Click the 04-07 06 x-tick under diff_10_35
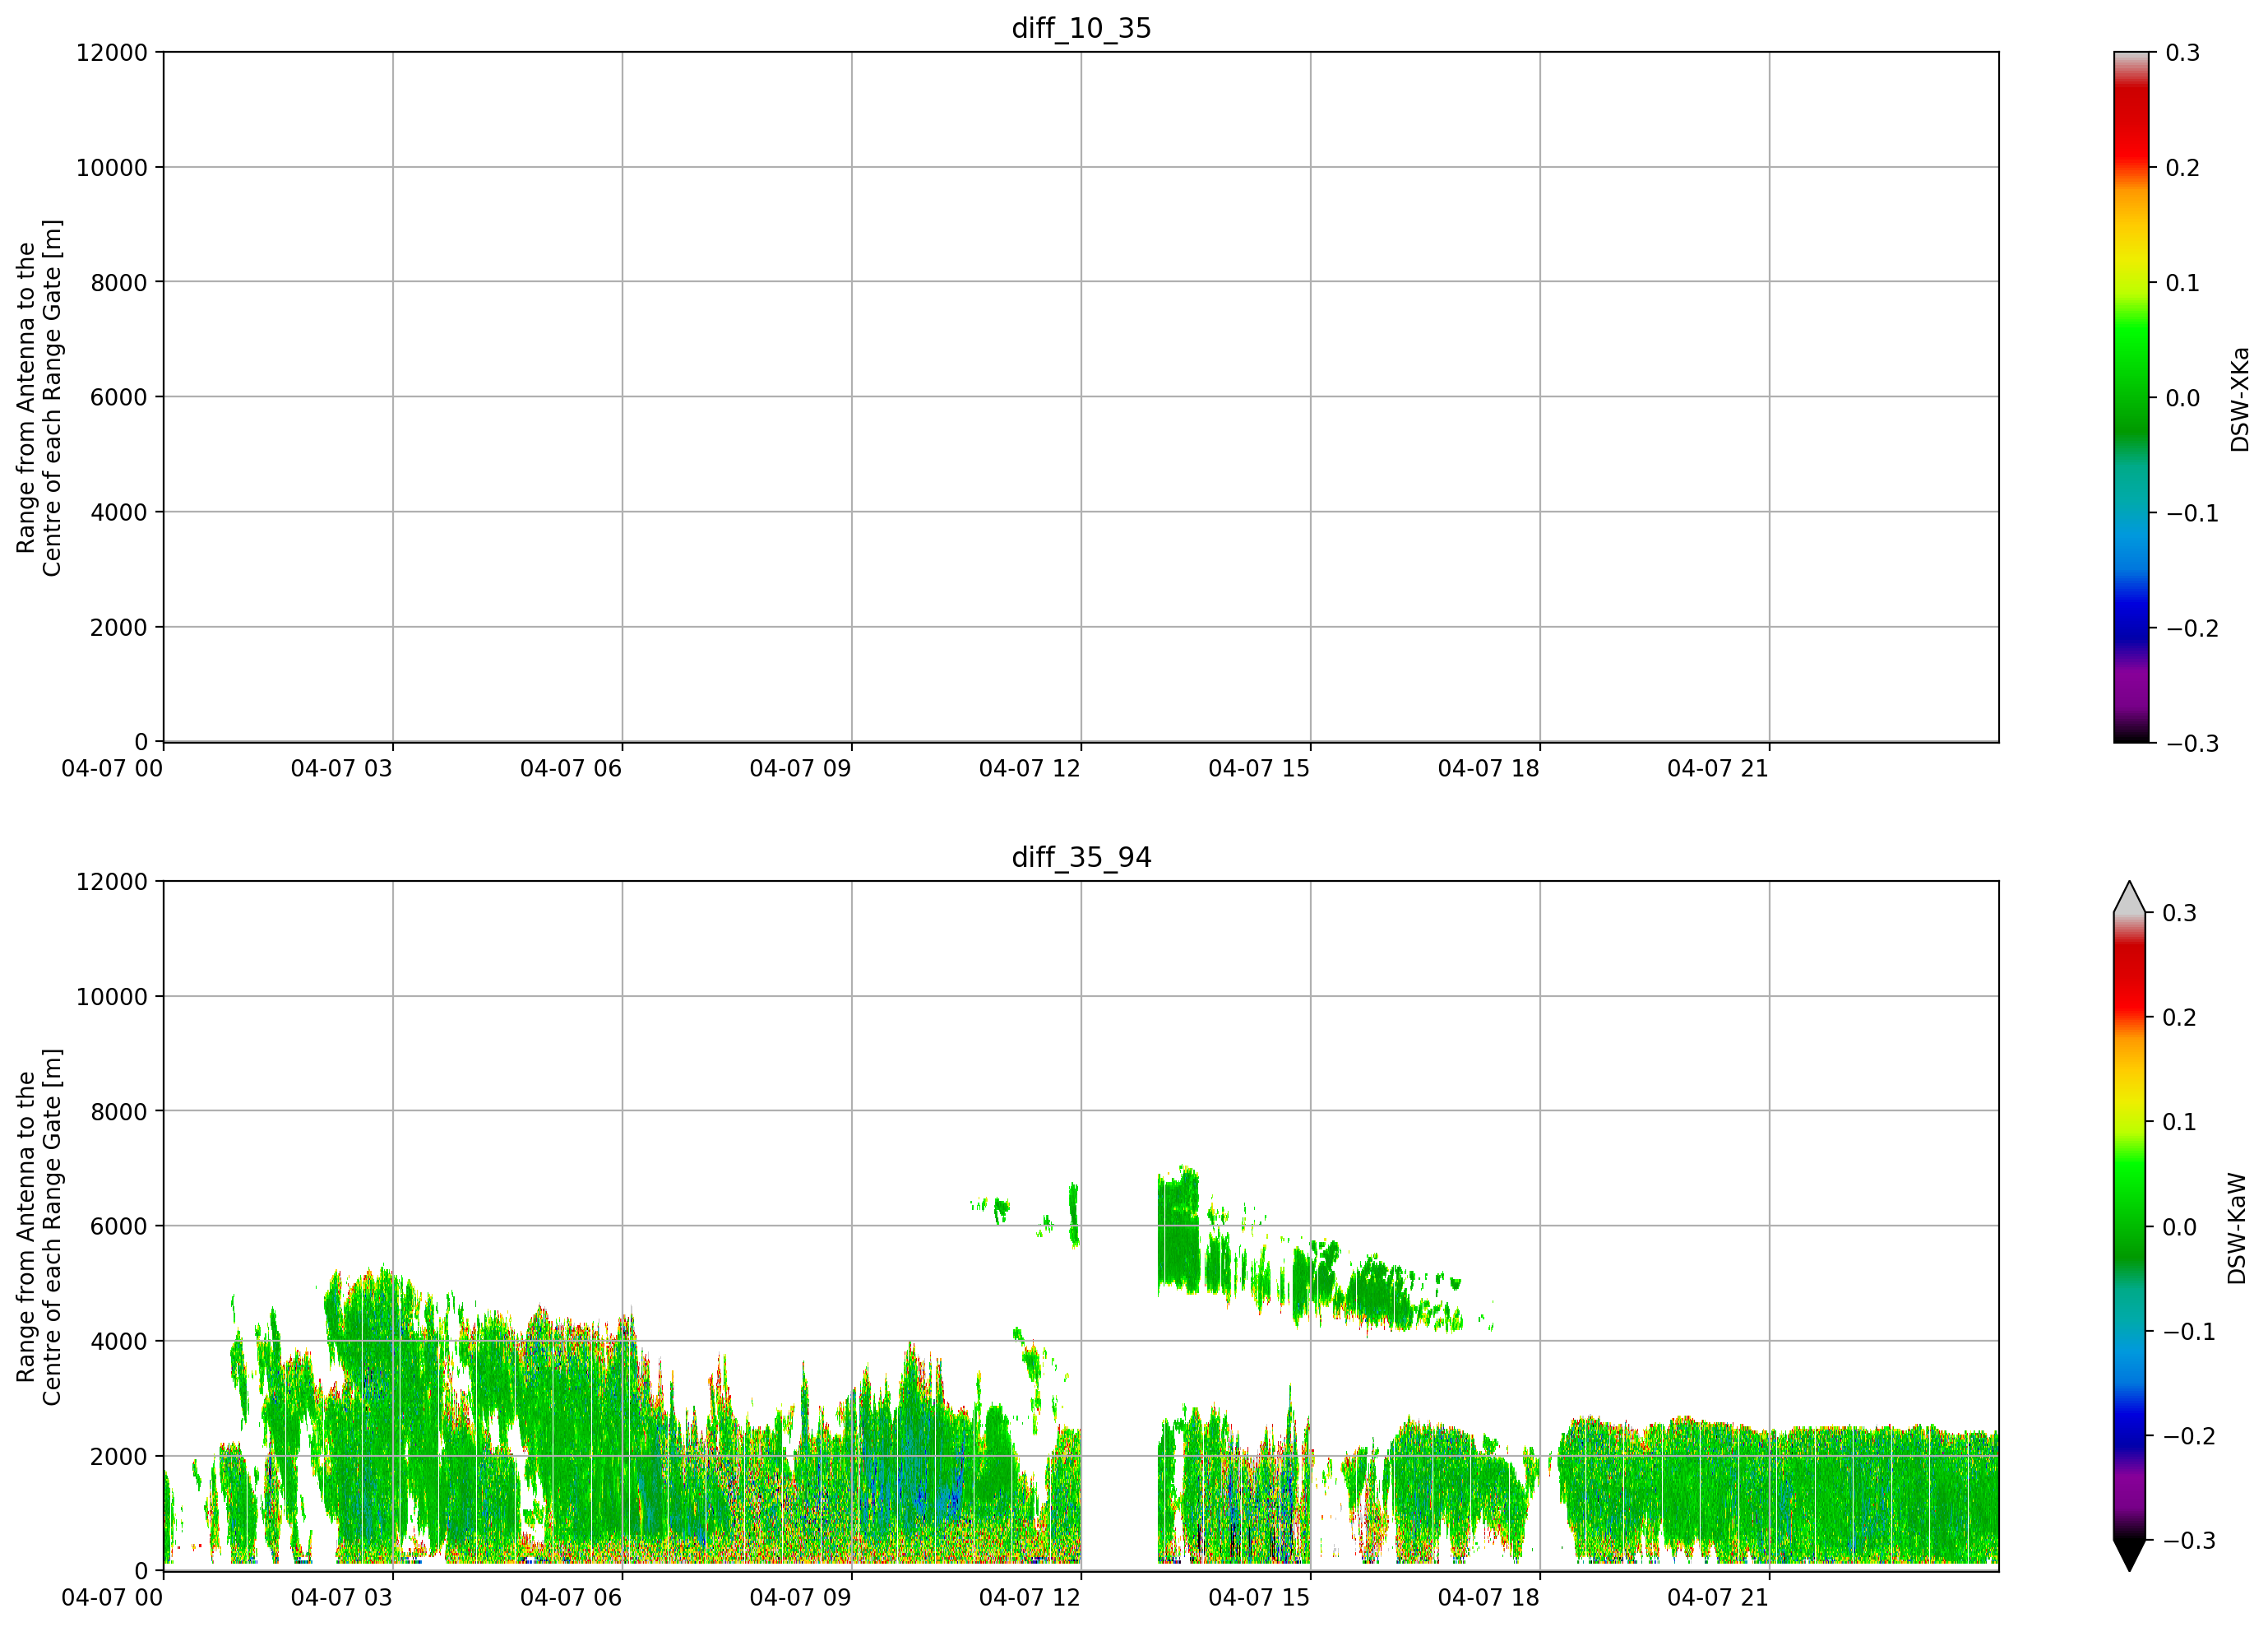 tap(571, 768)
